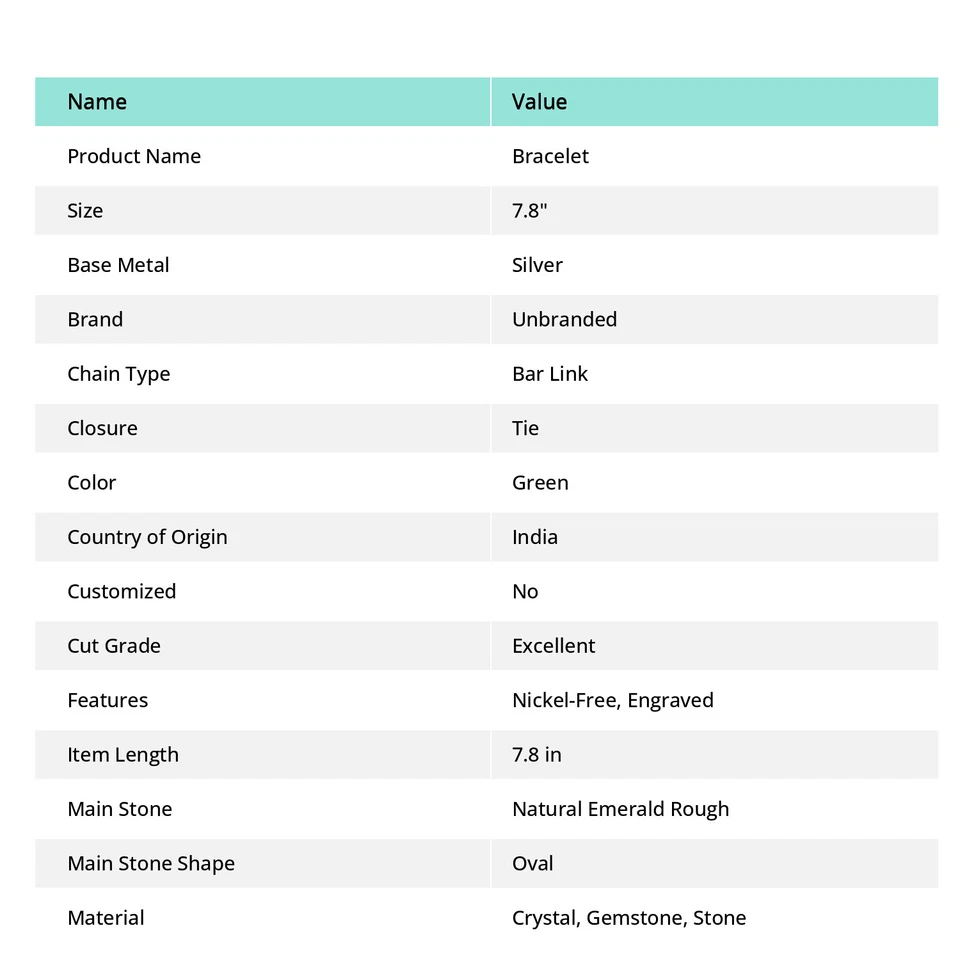Click the Name column header
960x960 pixels.
[x=97, y=102]
